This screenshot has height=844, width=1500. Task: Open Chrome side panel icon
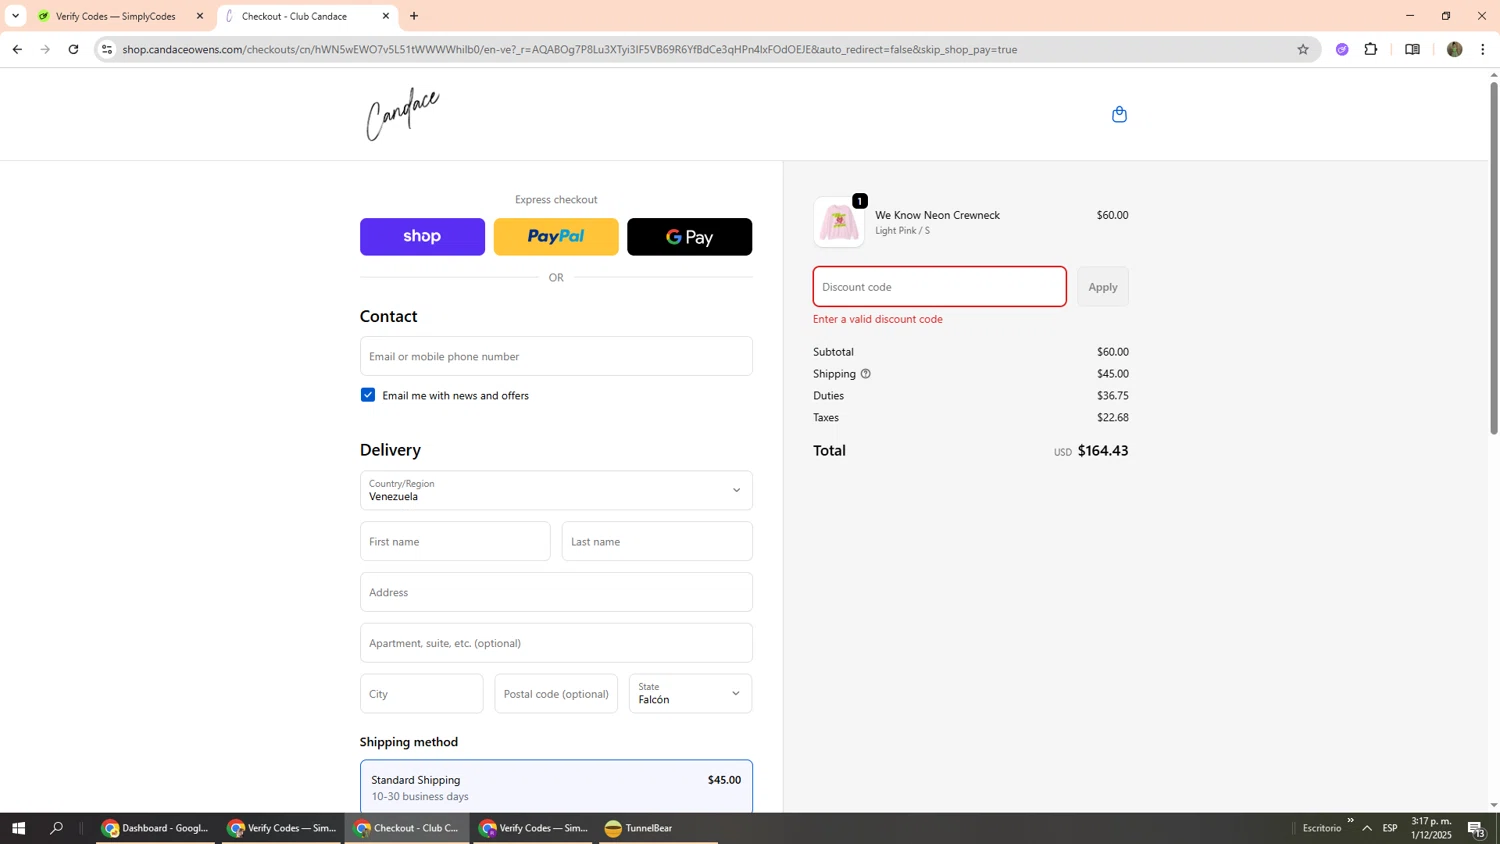click(x=1412, y=49)
